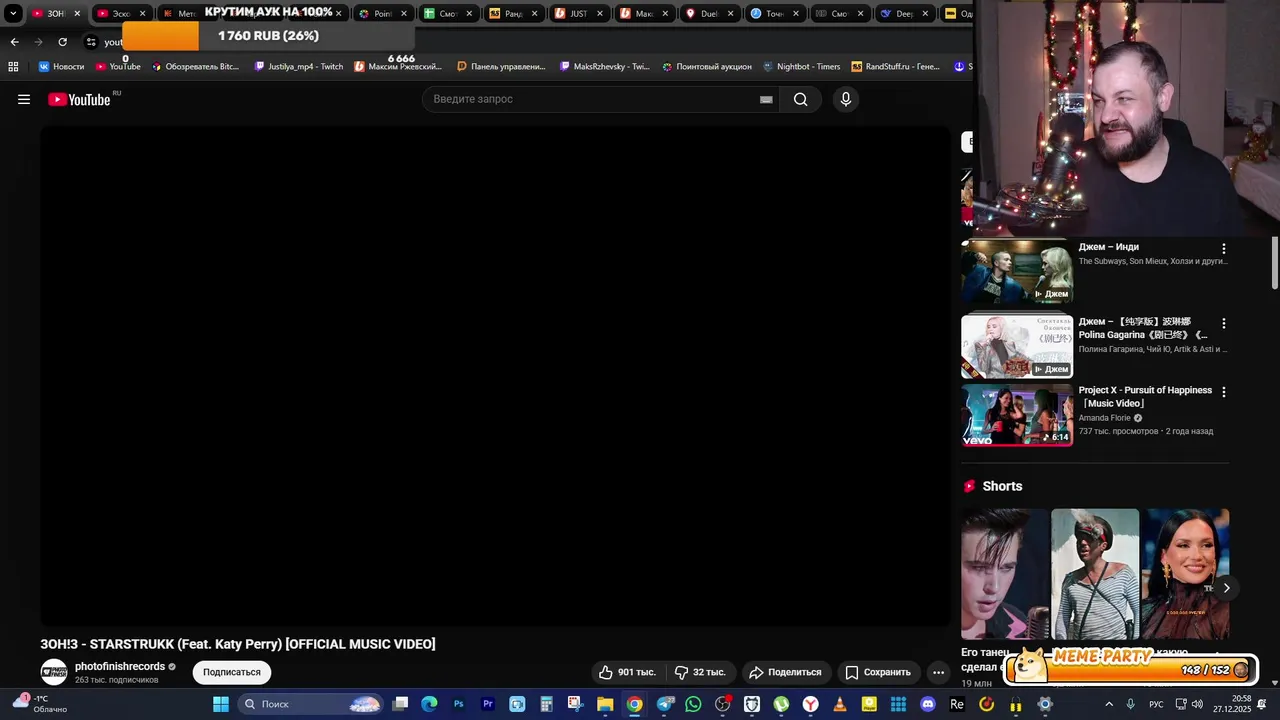
Task: Dislike the video (32 тыс.)
Action: click(701, 672)
